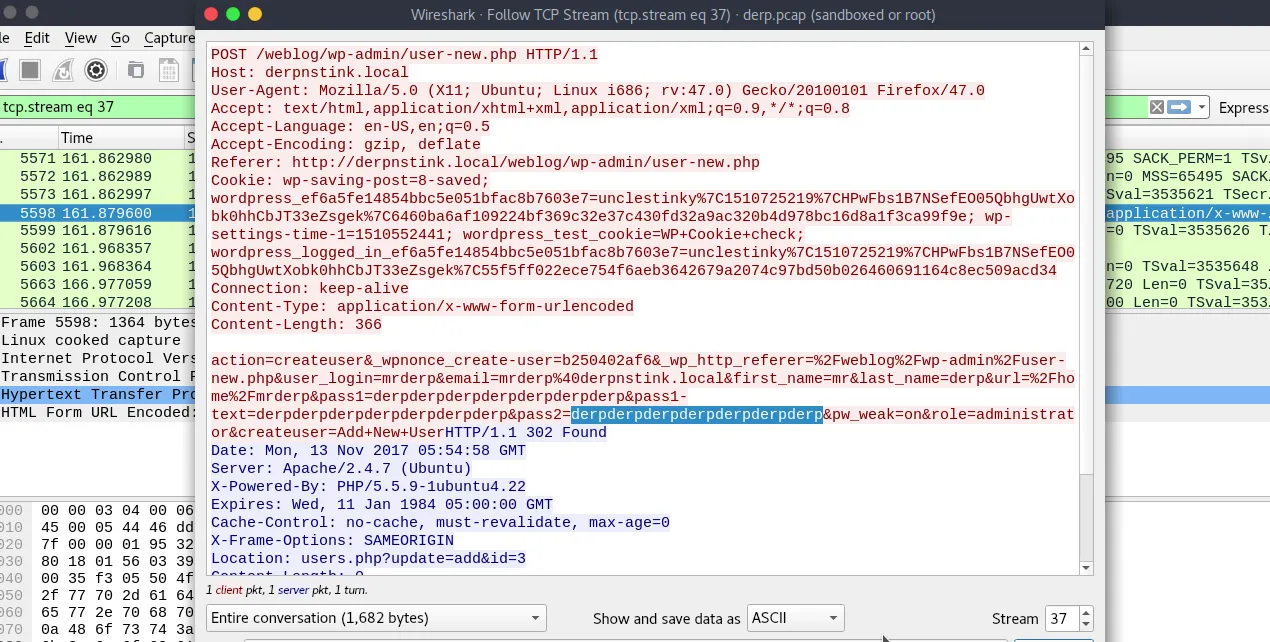This screenshot has height=642, width=1270.
Task: Select packet 5602 in packet list
Action: (x=98, y=249)
